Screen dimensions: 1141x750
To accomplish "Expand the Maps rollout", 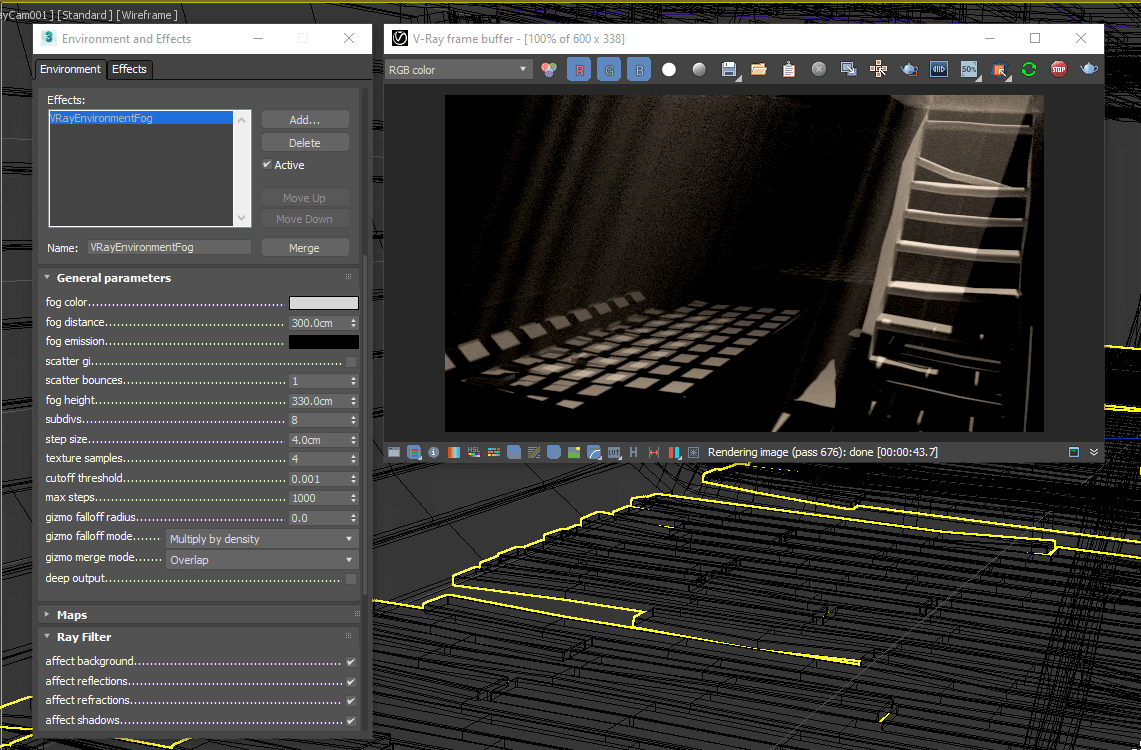I will 72,615.
